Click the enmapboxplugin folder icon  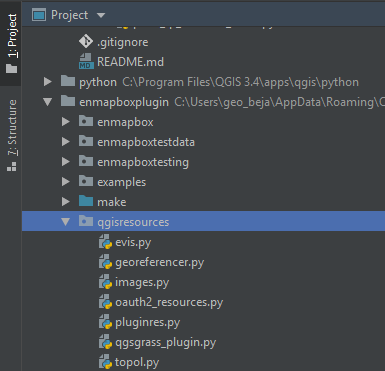[x=68, y=101]
